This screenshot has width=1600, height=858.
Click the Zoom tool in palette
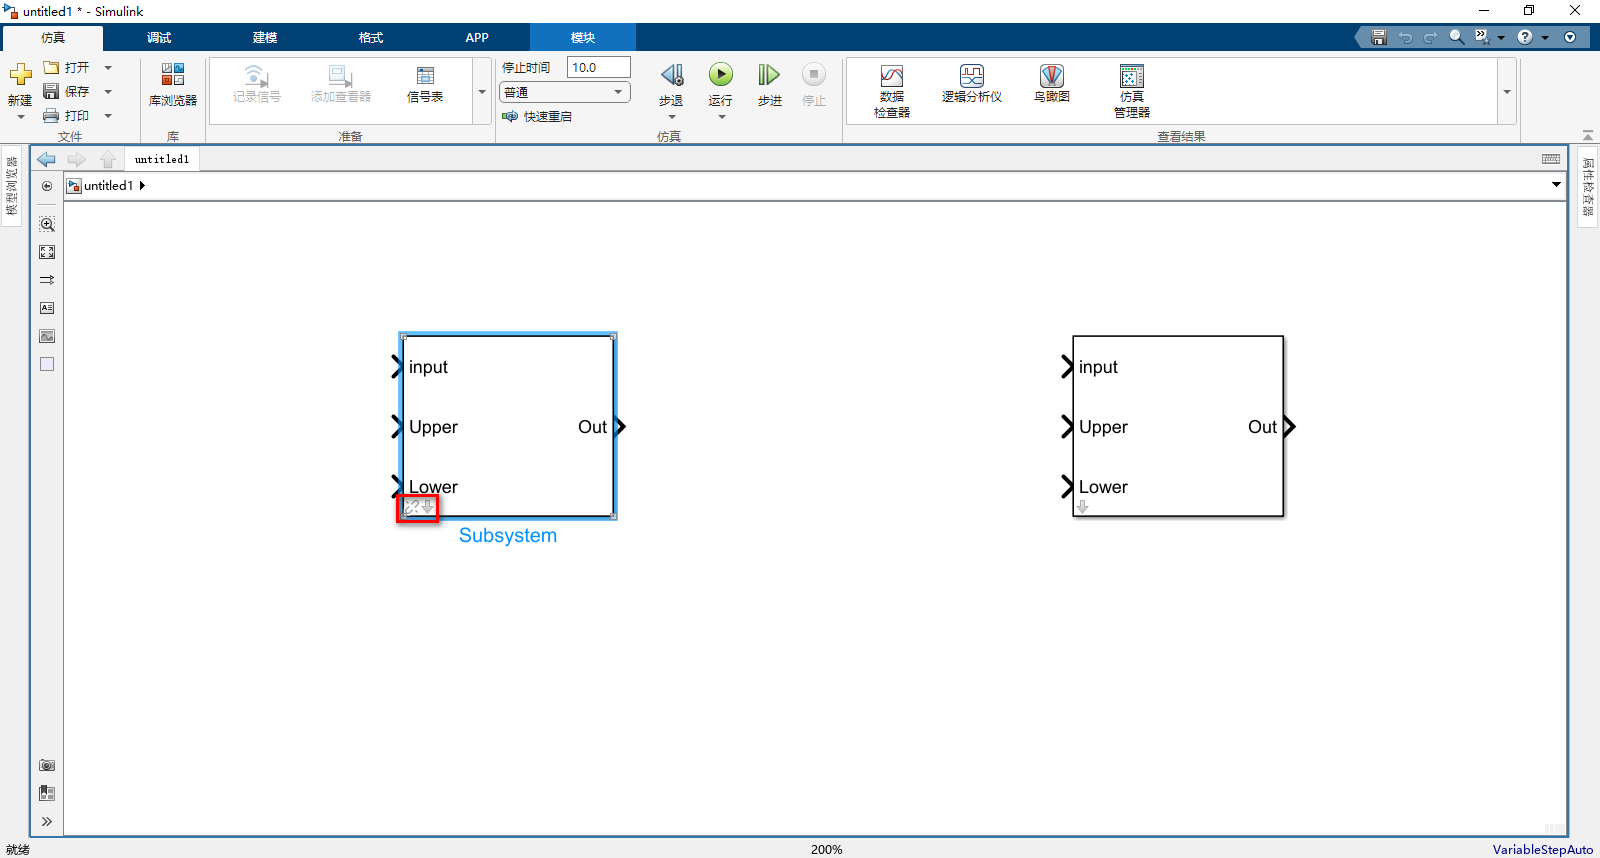(x=47, y=224)
